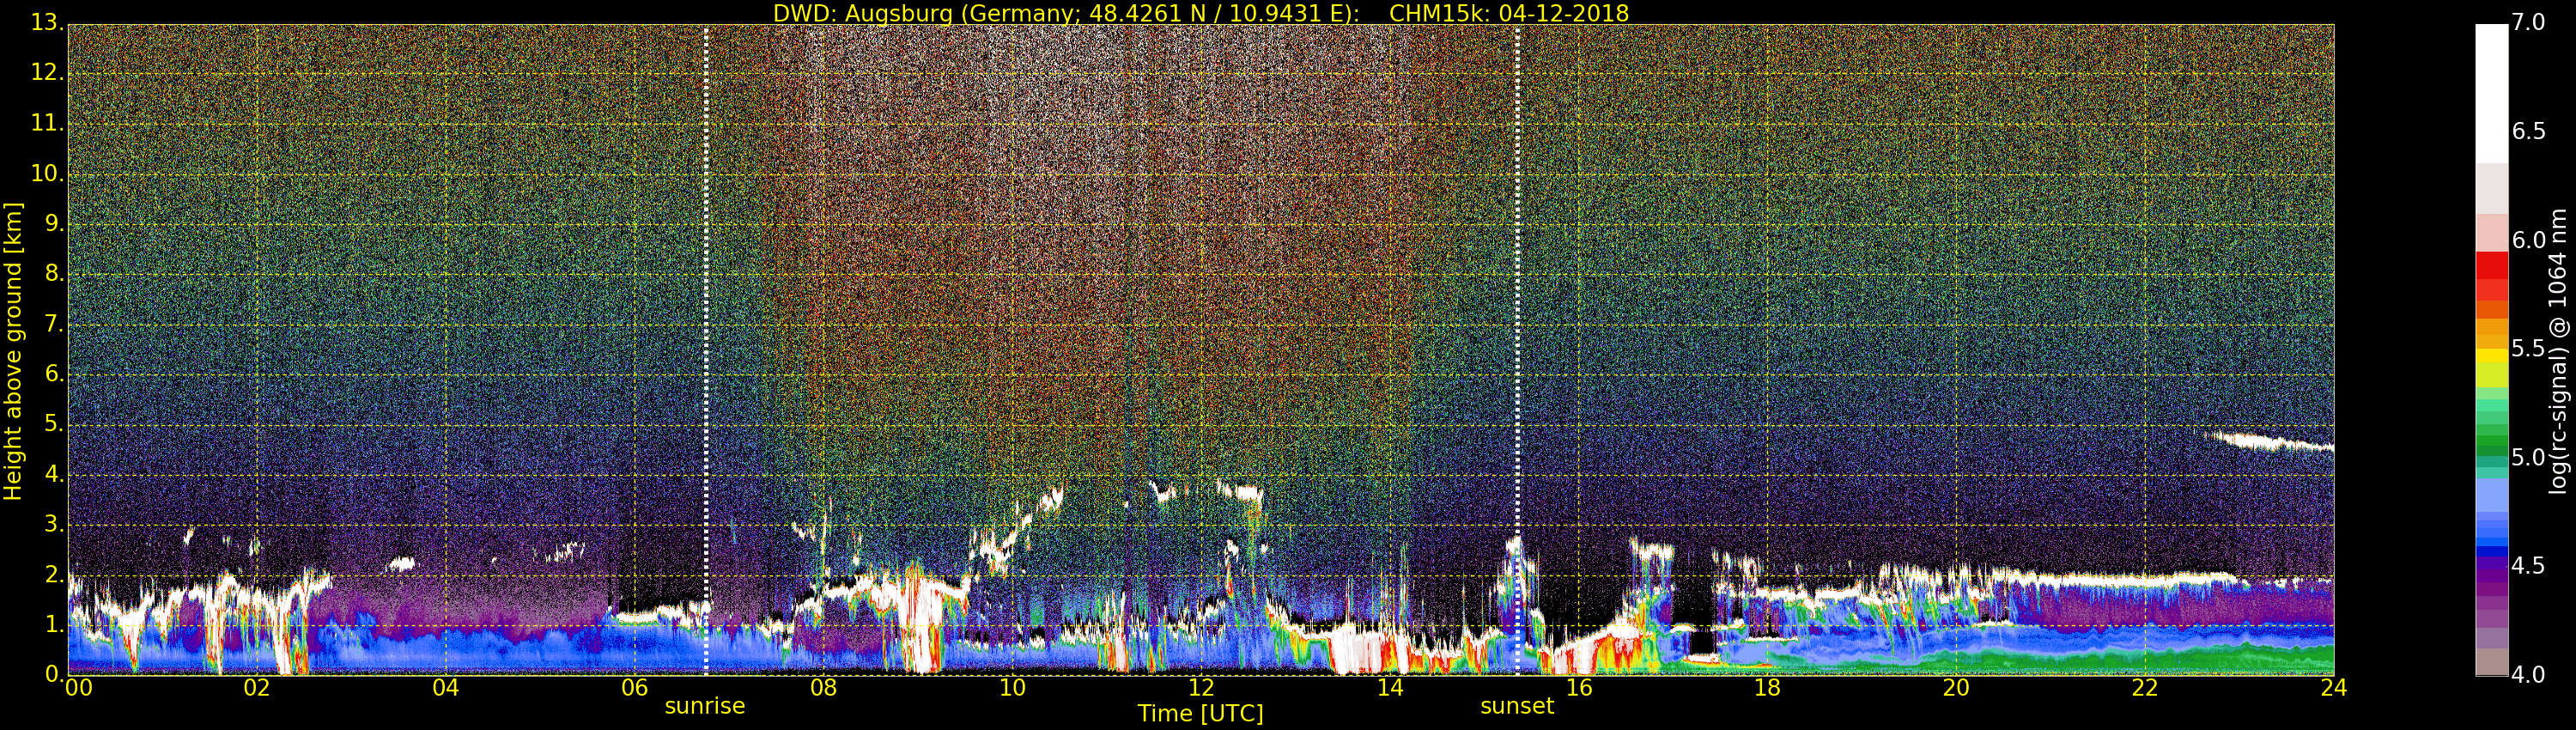Click the "5.0" colorbar value
2576x730 pixels.
[x=2529, y=458]
